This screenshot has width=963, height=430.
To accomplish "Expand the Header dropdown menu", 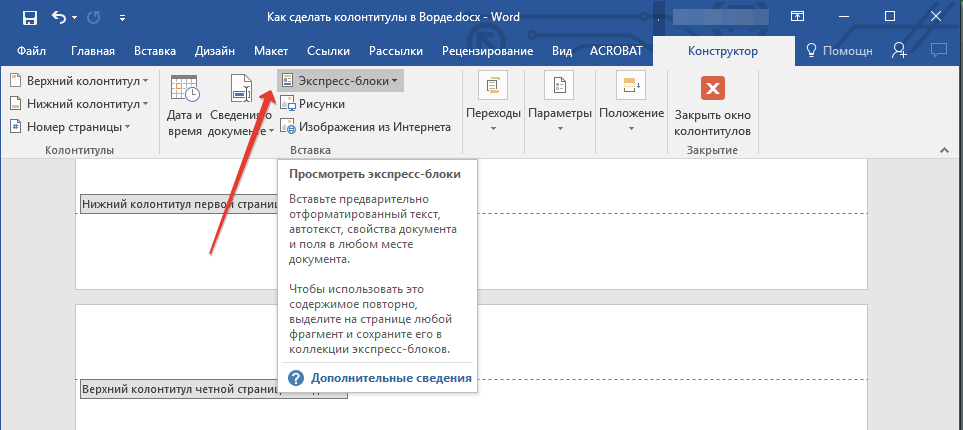I will pos(79,80).
